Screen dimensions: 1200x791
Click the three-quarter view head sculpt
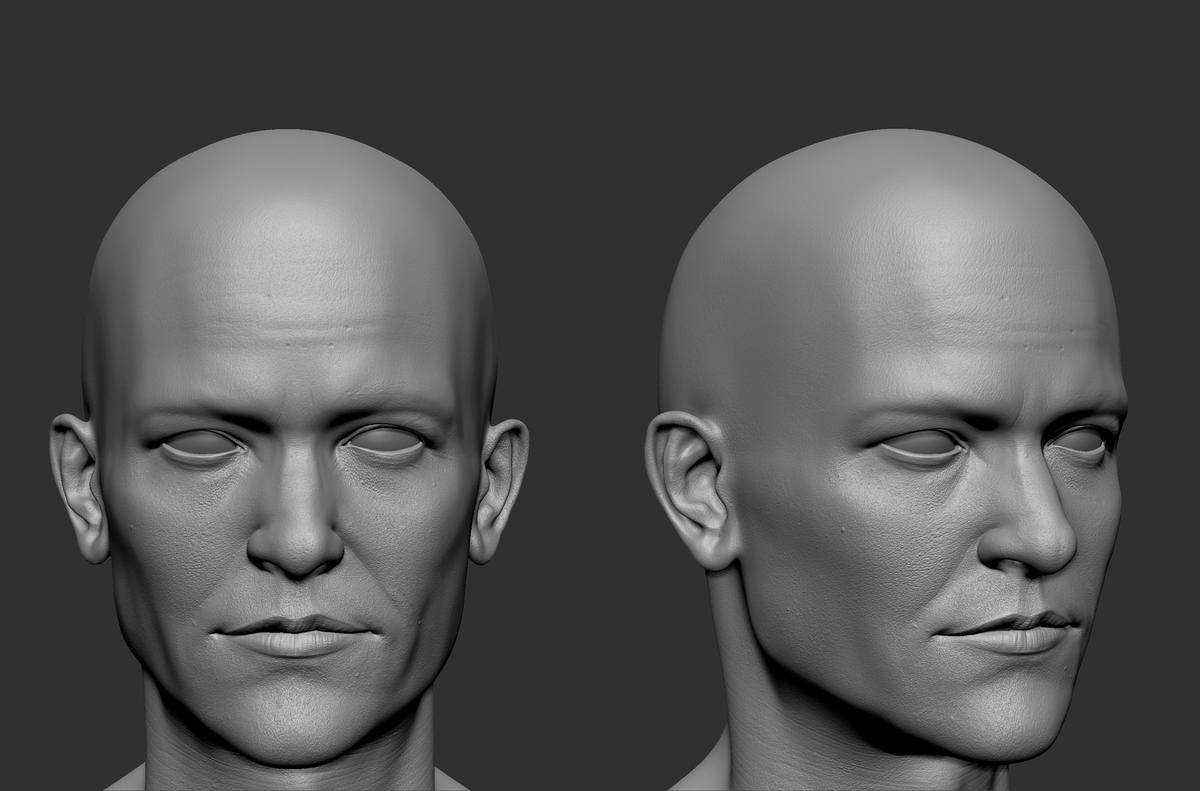click(x=888, y=460)
